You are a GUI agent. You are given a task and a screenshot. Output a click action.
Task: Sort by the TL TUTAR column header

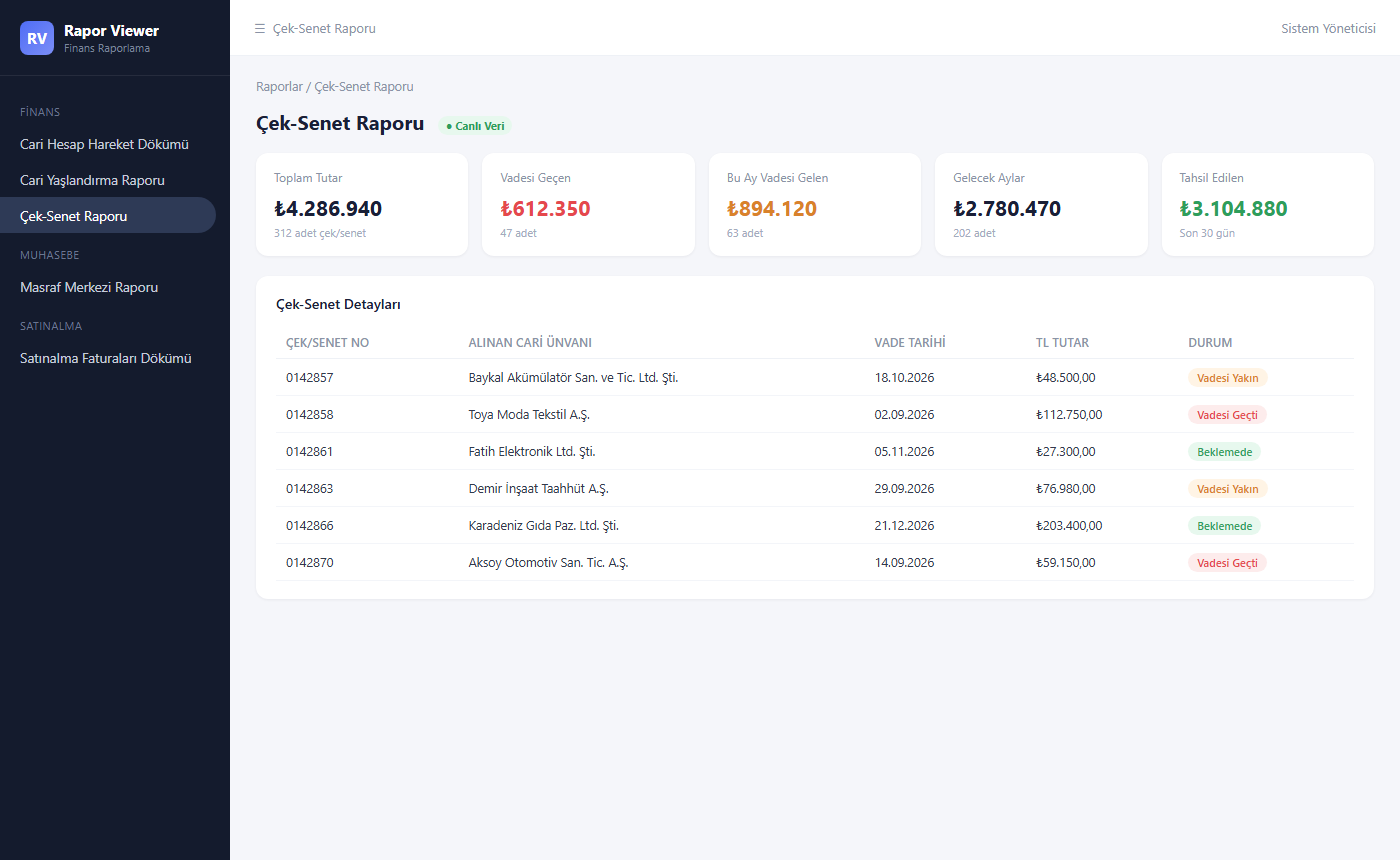point(1062,343)
